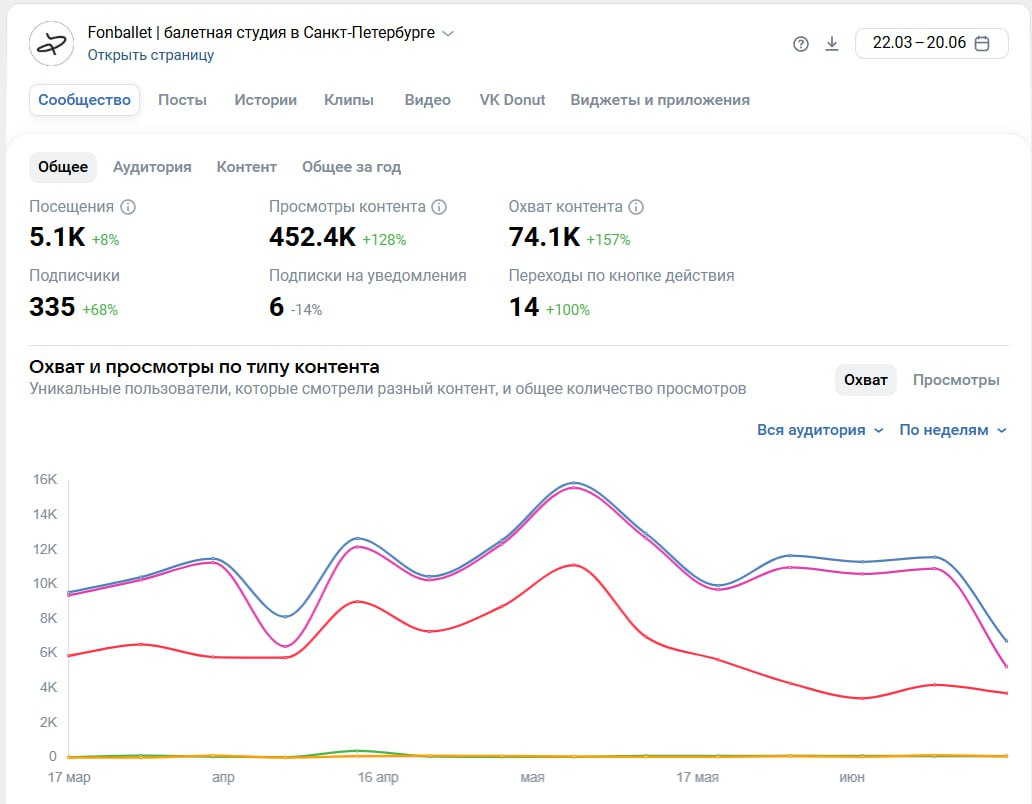
Task: Click info icon next to Посещения
Action: (128, 207)
